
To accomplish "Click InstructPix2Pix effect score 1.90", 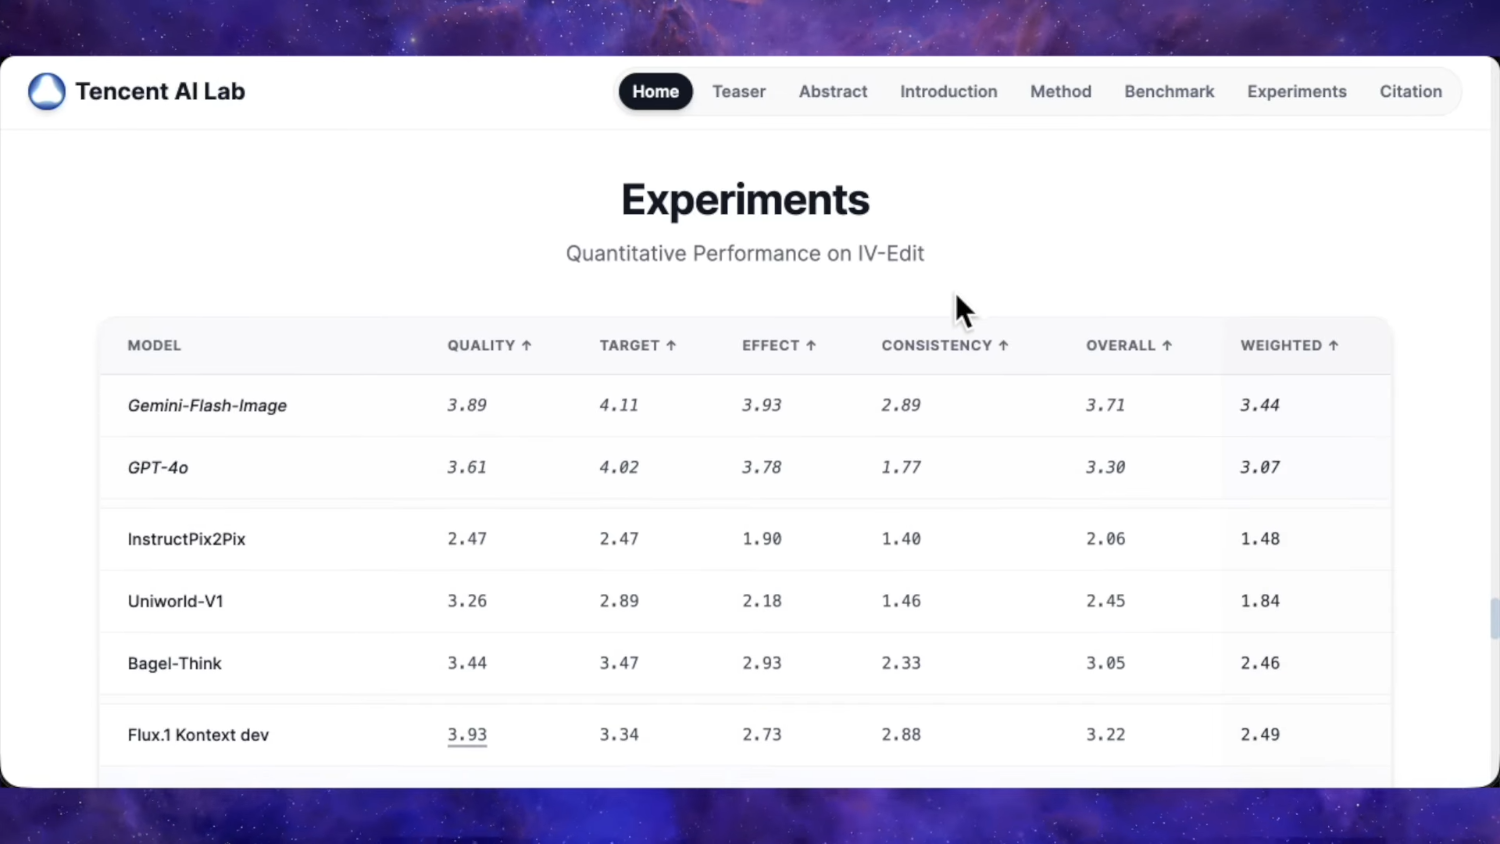I will pos(762,539).
